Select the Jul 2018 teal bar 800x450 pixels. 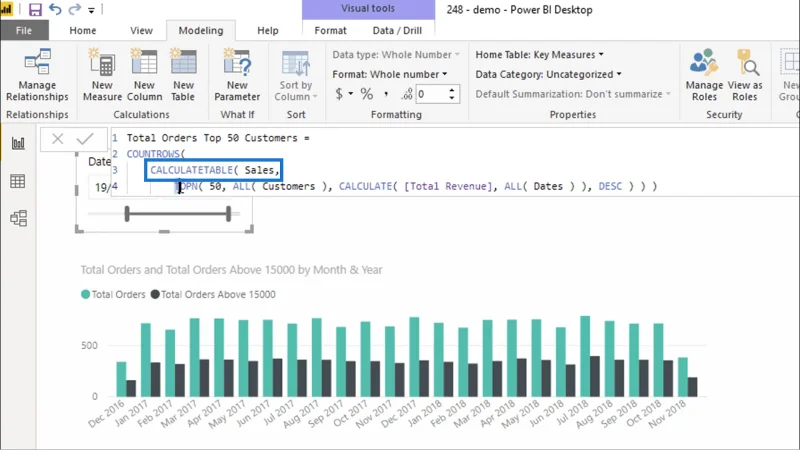(585, 356)
